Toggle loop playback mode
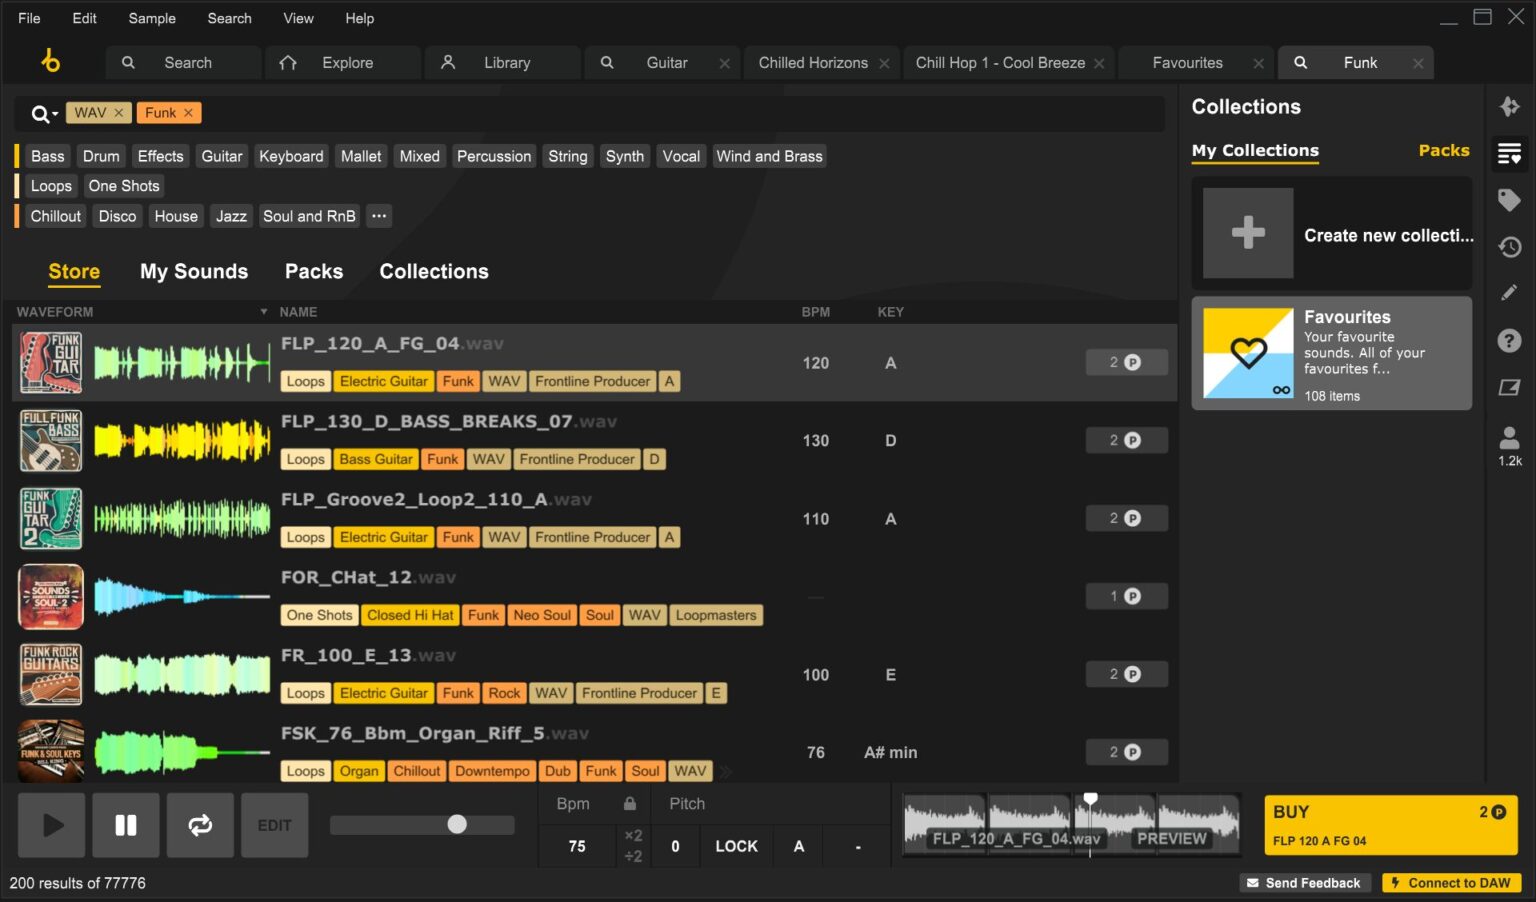This screenshot has width=1536, height=902. click(200, 825)
